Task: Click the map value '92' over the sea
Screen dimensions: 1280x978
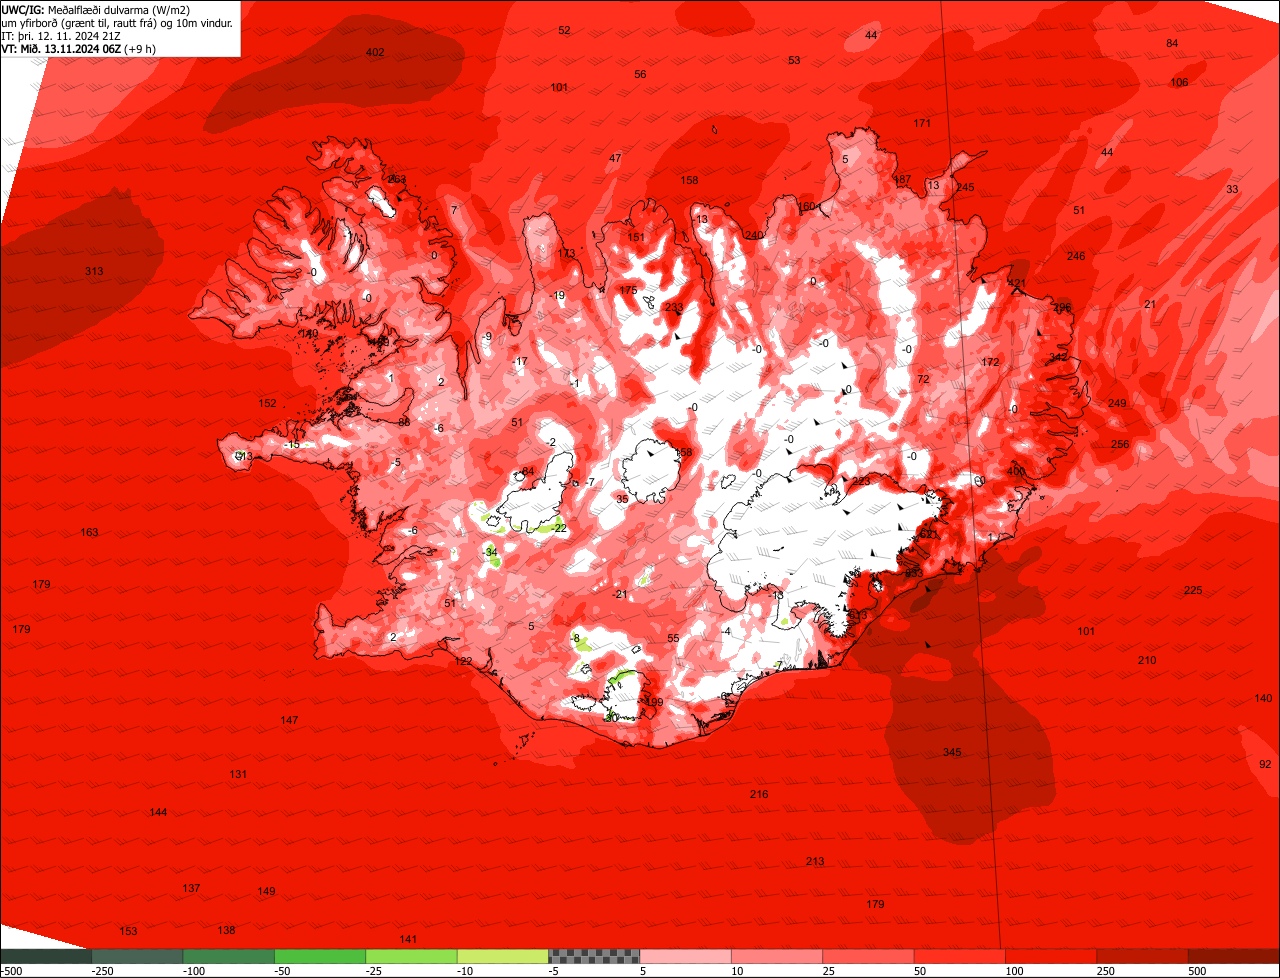Action: pos(1265,764)
